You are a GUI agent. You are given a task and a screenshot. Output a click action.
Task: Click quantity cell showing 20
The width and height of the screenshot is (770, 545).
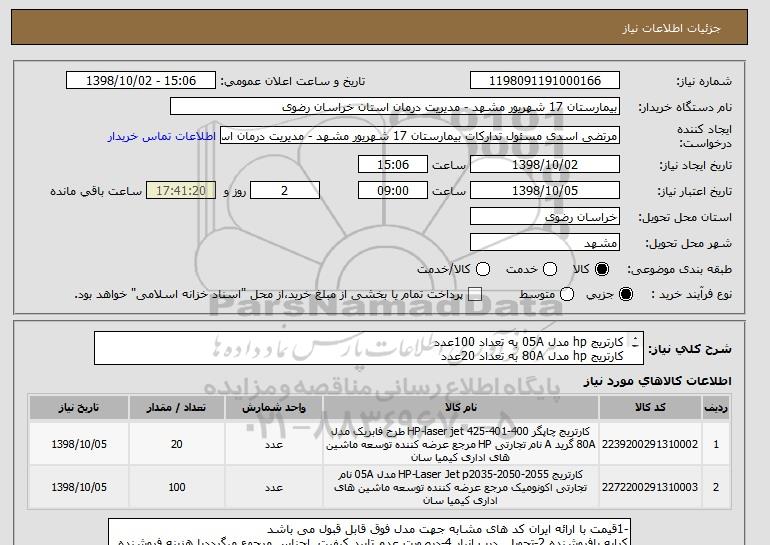(x=176, y=444)
